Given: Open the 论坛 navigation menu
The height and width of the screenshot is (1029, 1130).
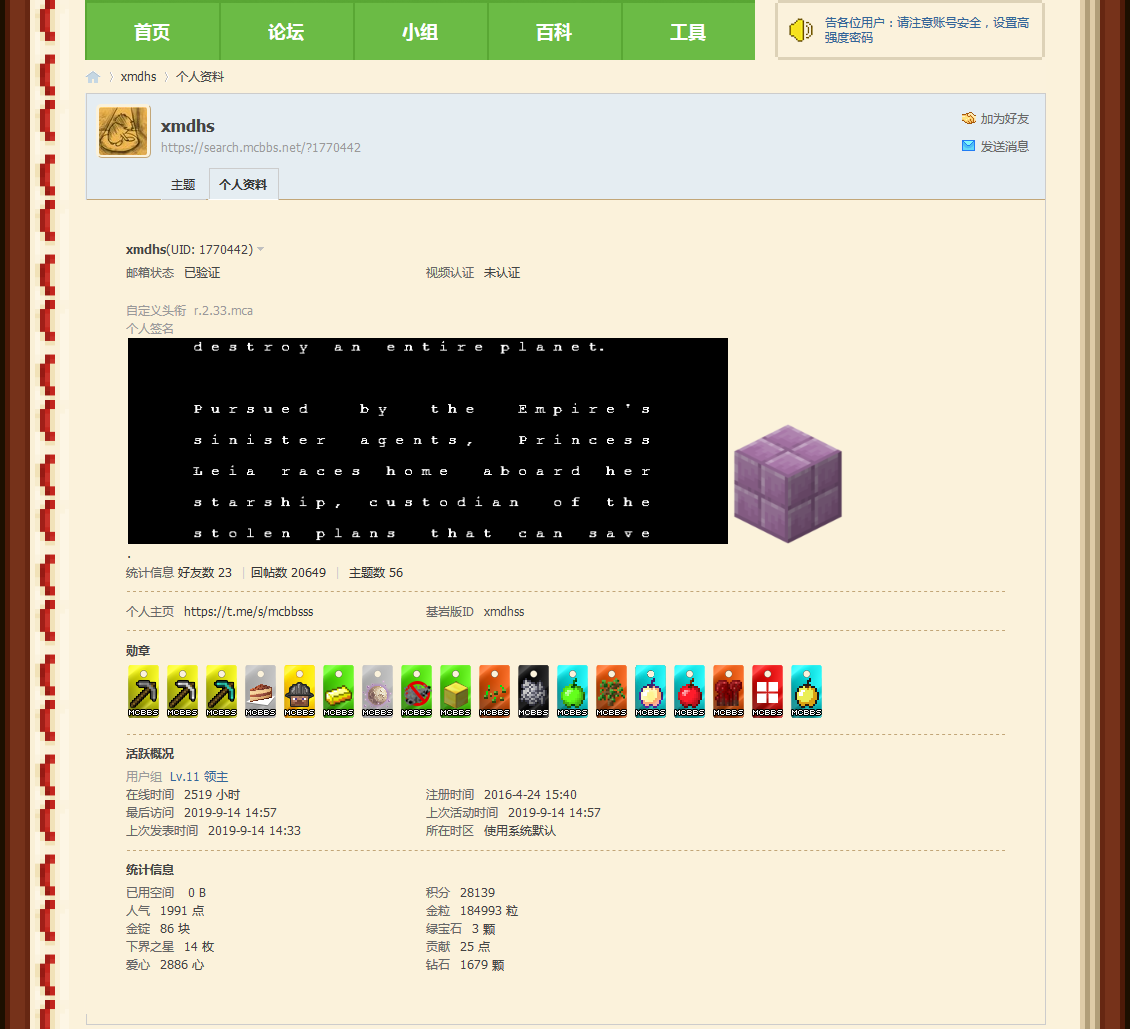Looking at the screenshot, I should click(x=286, y=32).
